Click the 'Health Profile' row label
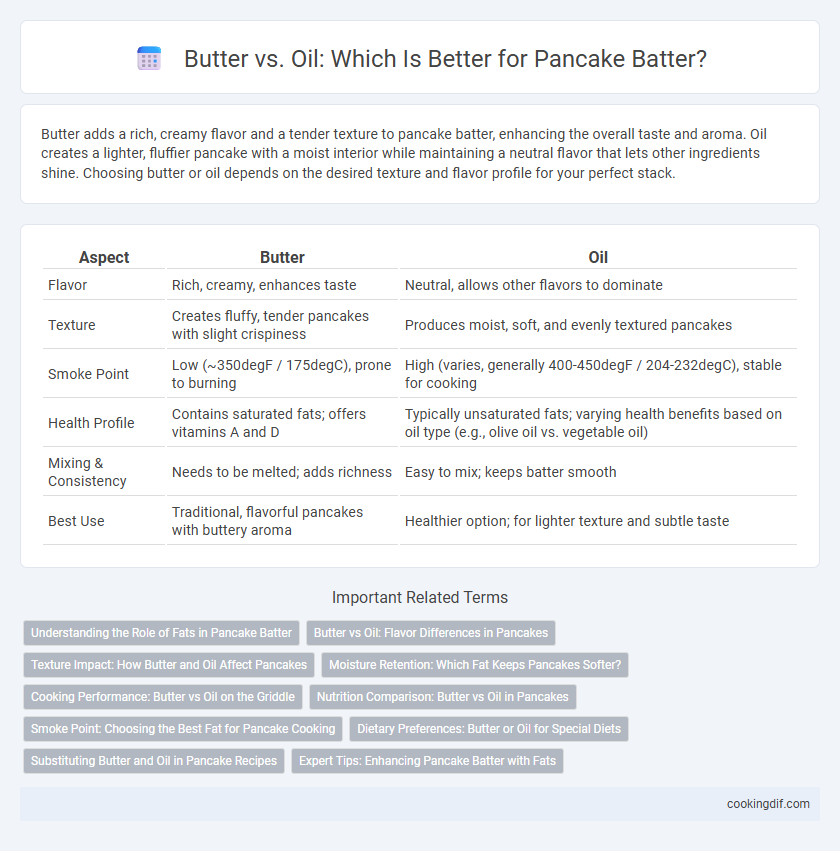This screenshot has width=840, height=851. (91, 423)
